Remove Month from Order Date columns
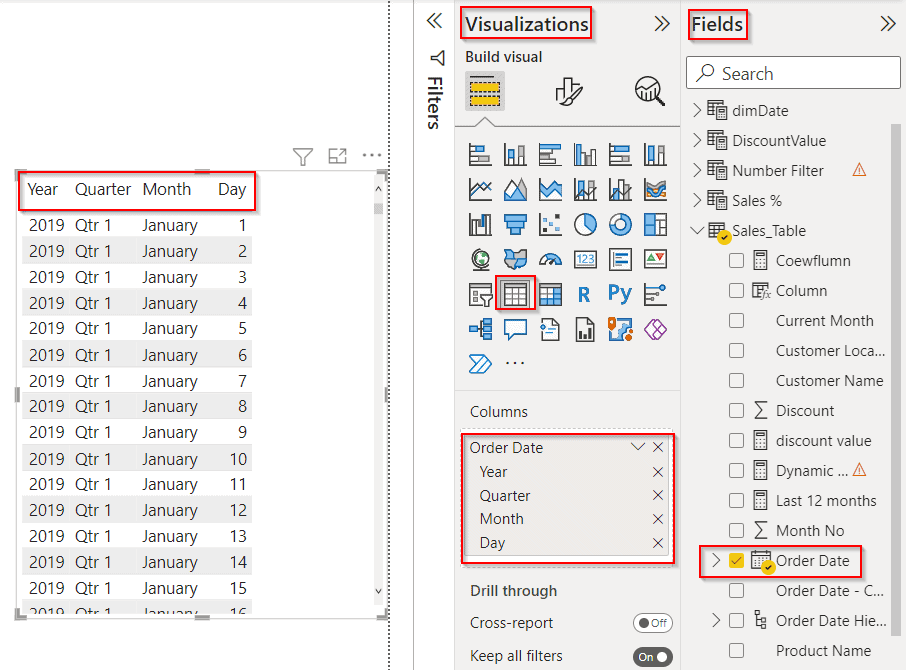 658,519
